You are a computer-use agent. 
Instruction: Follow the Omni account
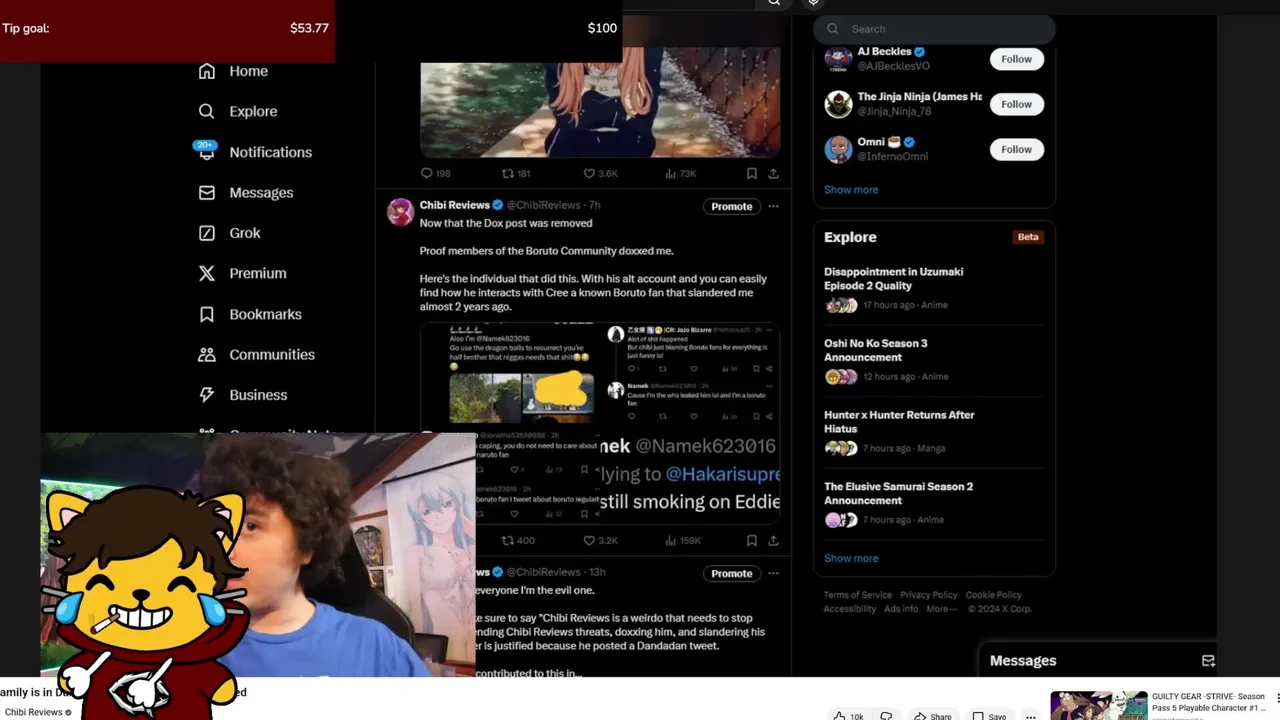pyautogui.click(x=1016, y=149)
